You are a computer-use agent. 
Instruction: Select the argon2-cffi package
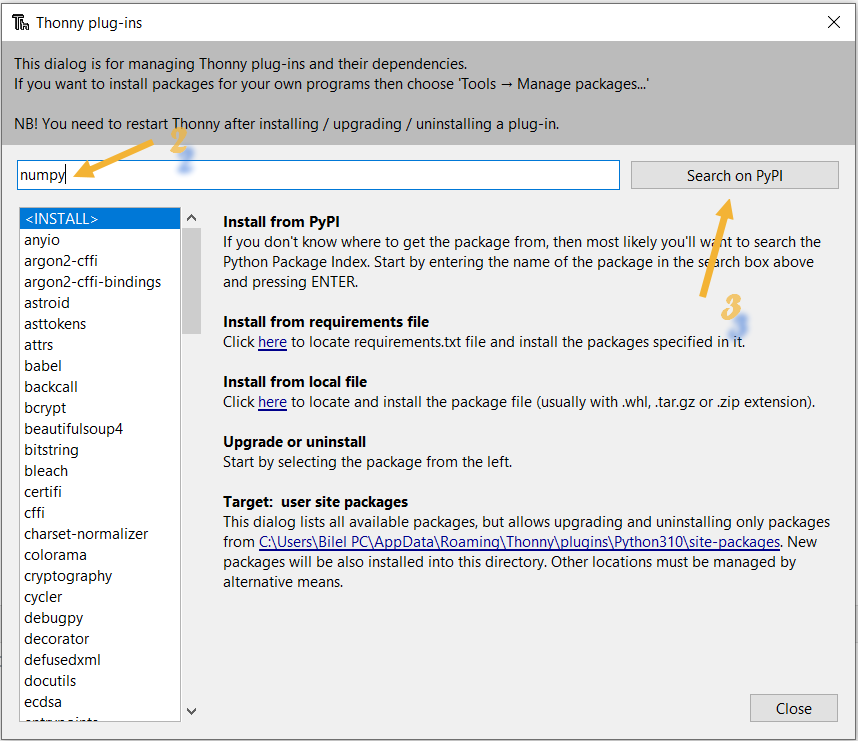point(100,260)
